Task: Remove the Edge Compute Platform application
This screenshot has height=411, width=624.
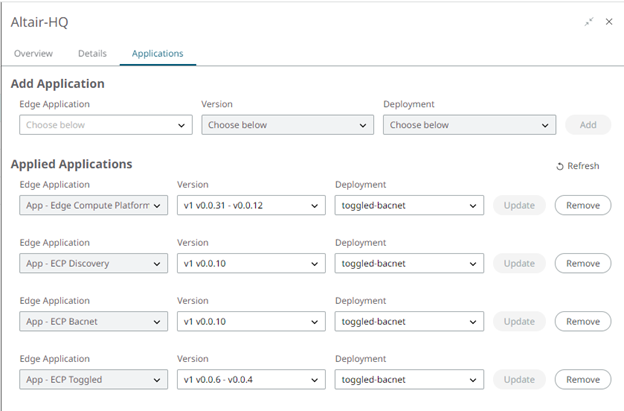Action: click(583, 205)
